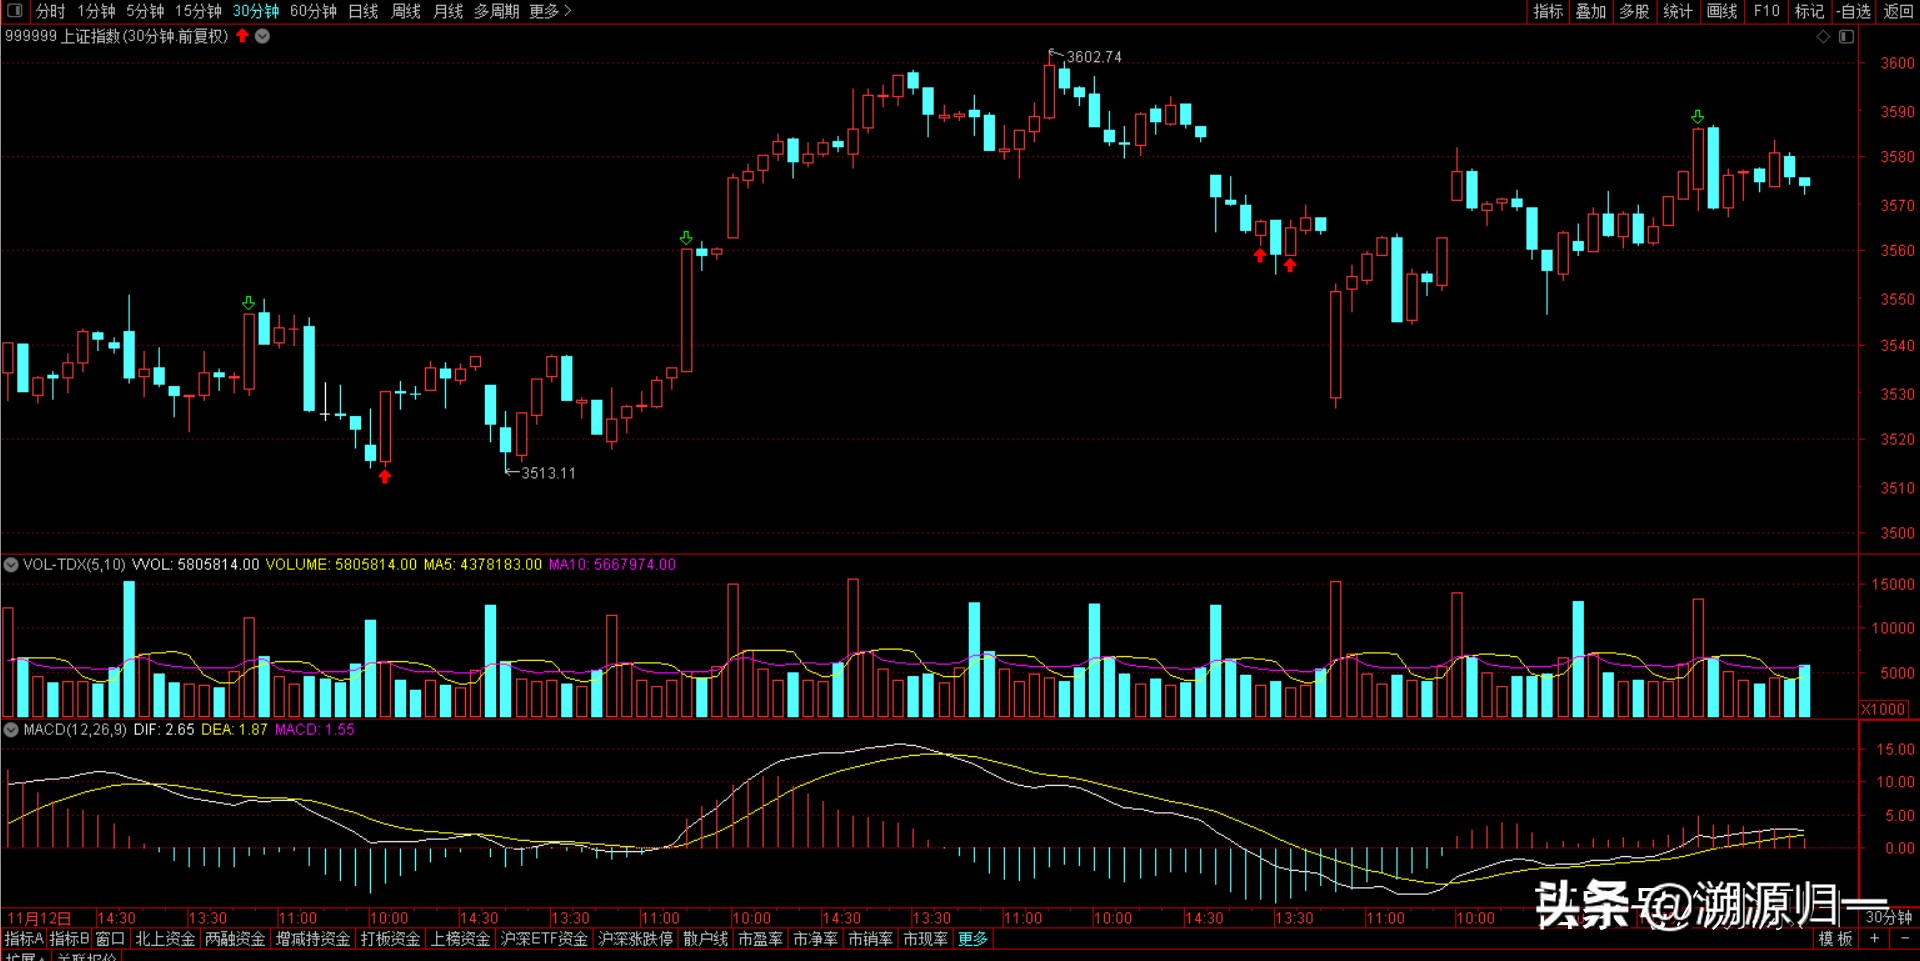Click the 3513.11 low price label
Screen dimensions: 1920x961
[x=548, y=473]
